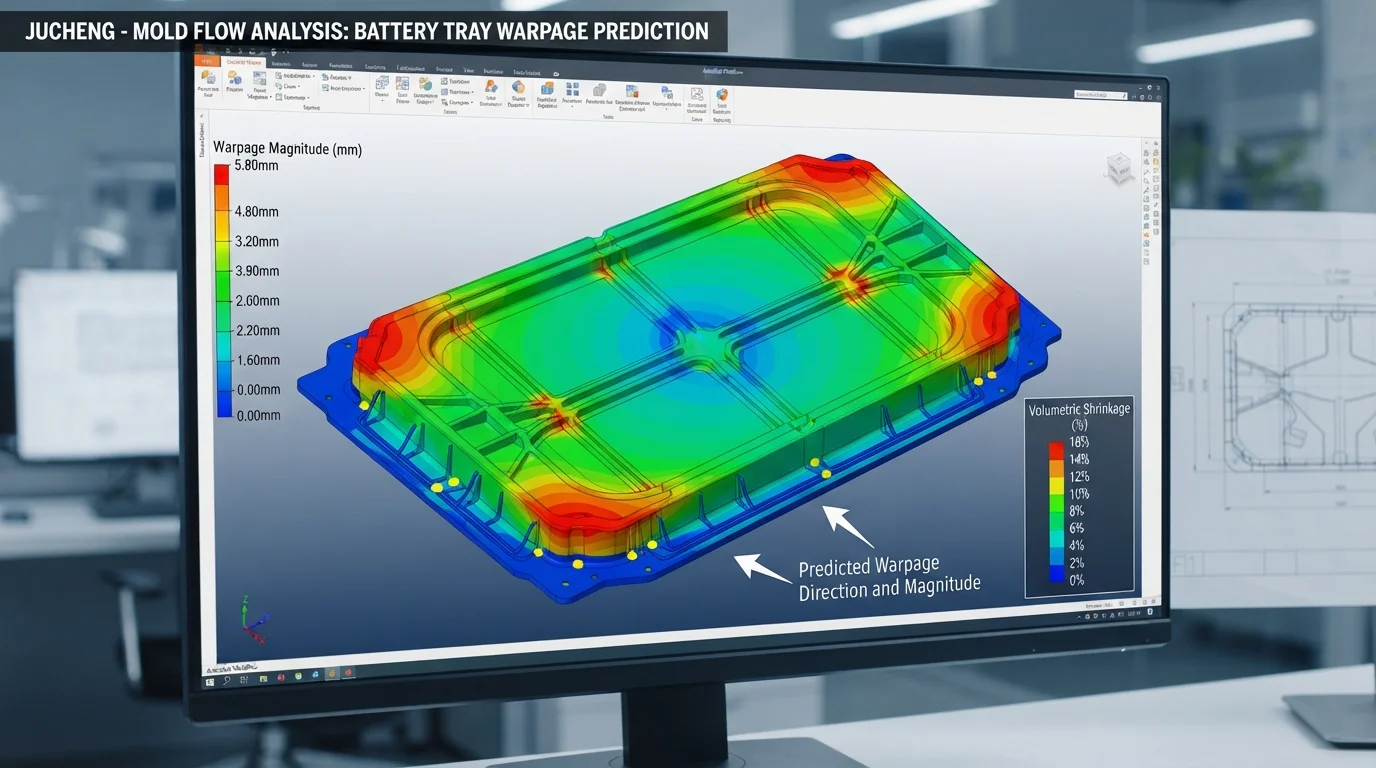Screen dimensions: 1376x768
Task: Click the red swatch of the Warpage Magnitude legend
Action: pos(221,175)
